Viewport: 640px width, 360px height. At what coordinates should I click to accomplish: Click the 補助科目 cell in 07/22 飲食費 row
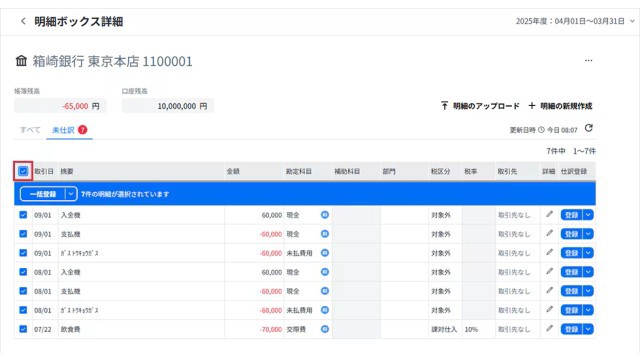(356, 329)
